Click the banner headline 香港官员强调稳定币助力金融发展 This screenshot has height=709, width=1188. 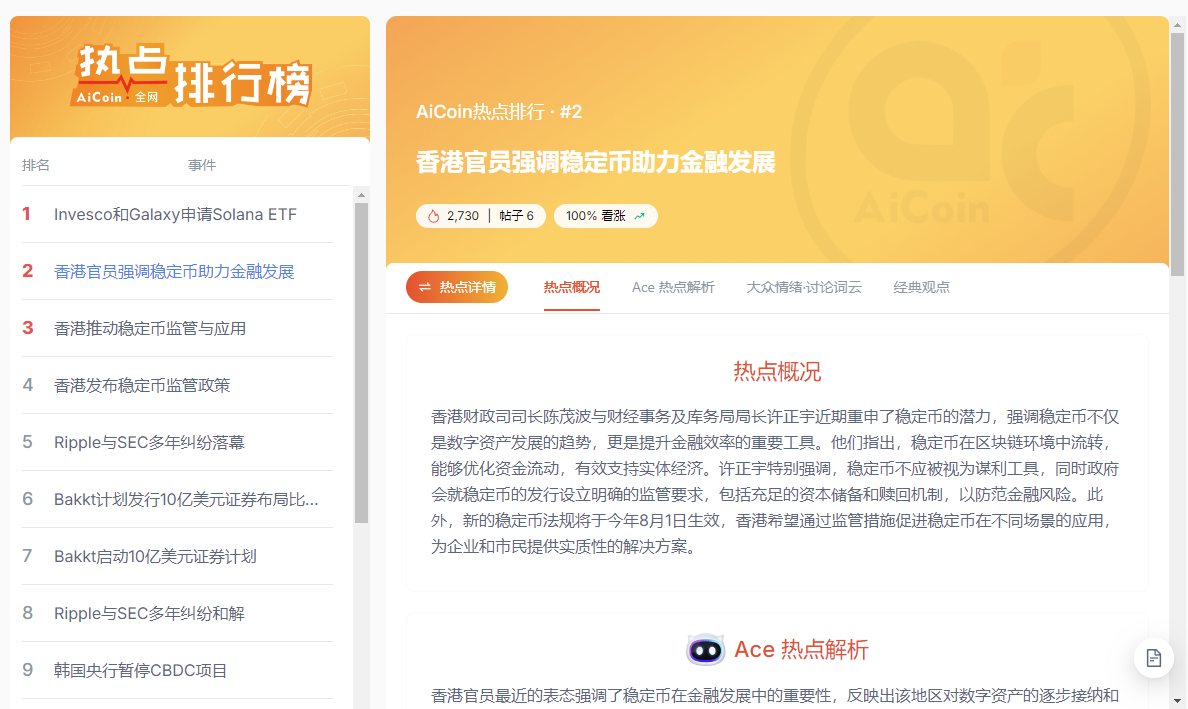tap(596, 162)
